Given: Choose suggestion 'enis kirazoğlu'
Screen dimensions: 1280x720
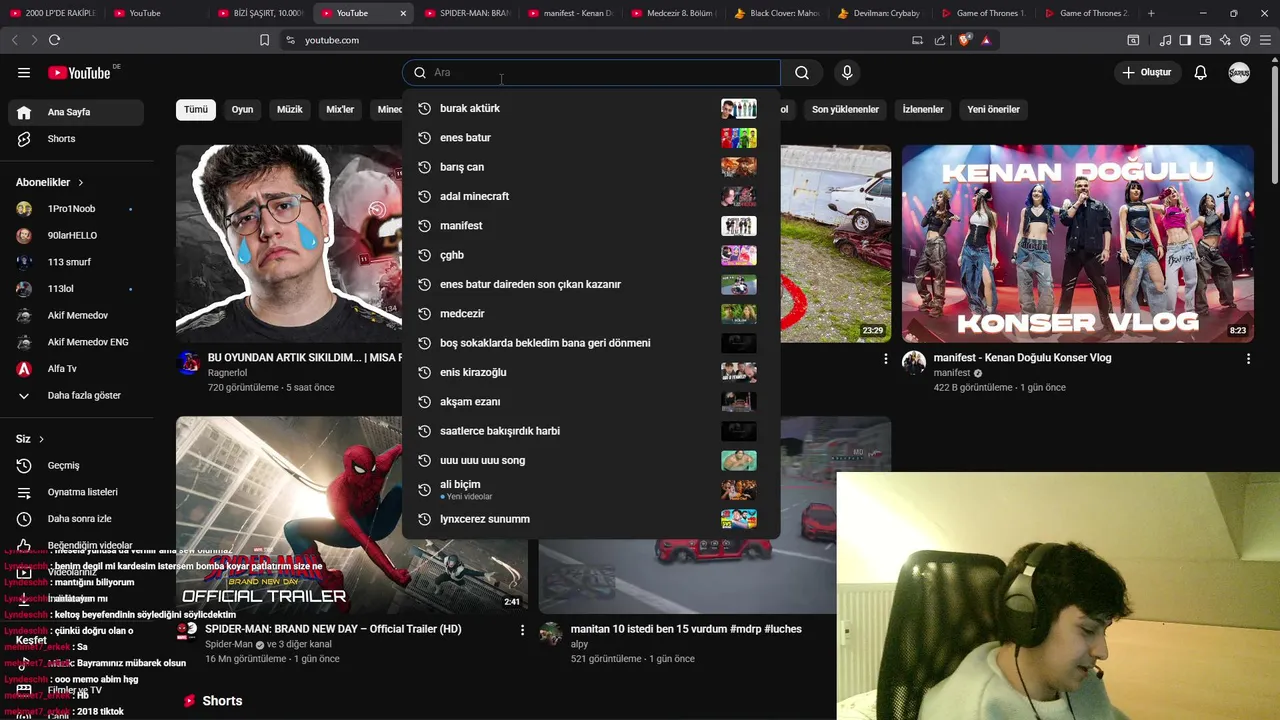Looking at the screenshot, I should tap(591, 372).
